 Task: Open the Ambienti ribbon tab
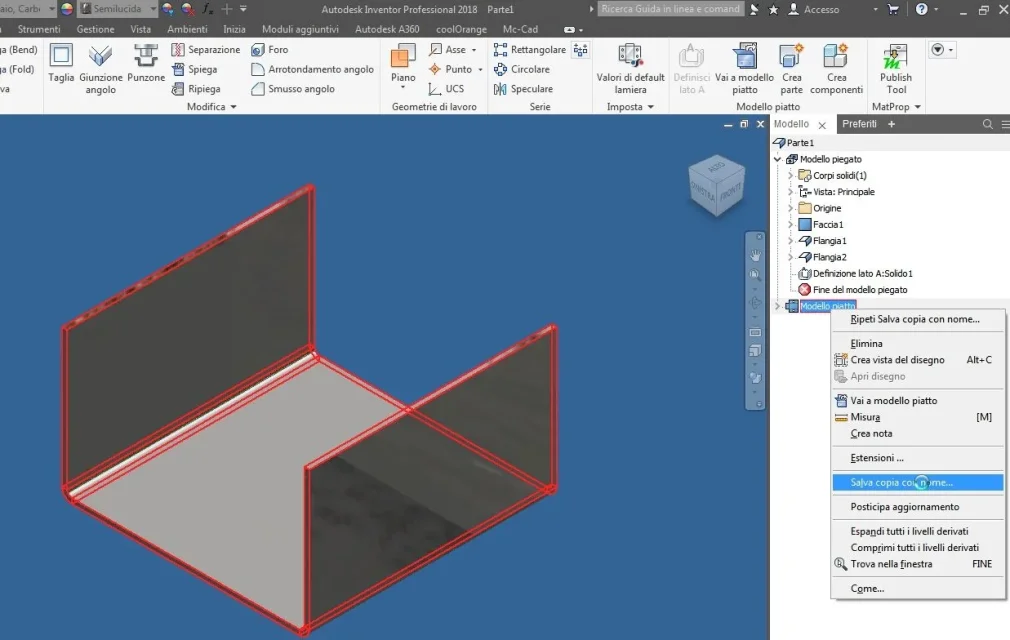tap(187, 29)
